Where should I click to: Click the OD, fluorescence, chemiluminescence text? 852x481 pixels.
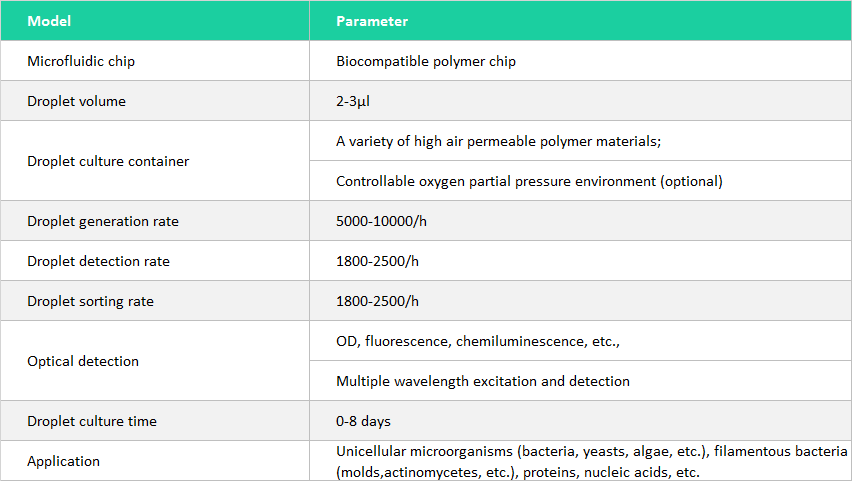(478, 341)
